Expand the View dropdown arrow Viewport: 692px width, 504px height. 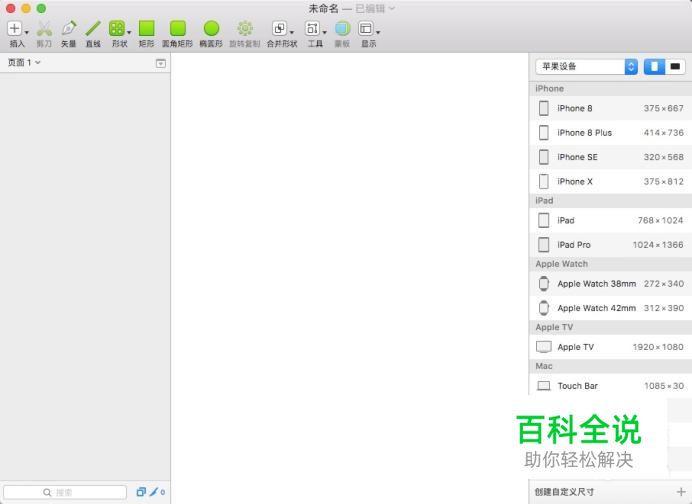pyautogui.click(x=378, y=32)
